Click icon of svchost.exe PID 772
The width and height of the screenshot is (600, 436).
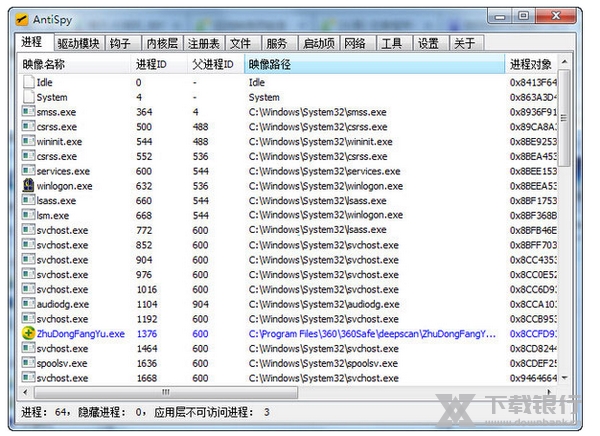(x=28, y=230)
